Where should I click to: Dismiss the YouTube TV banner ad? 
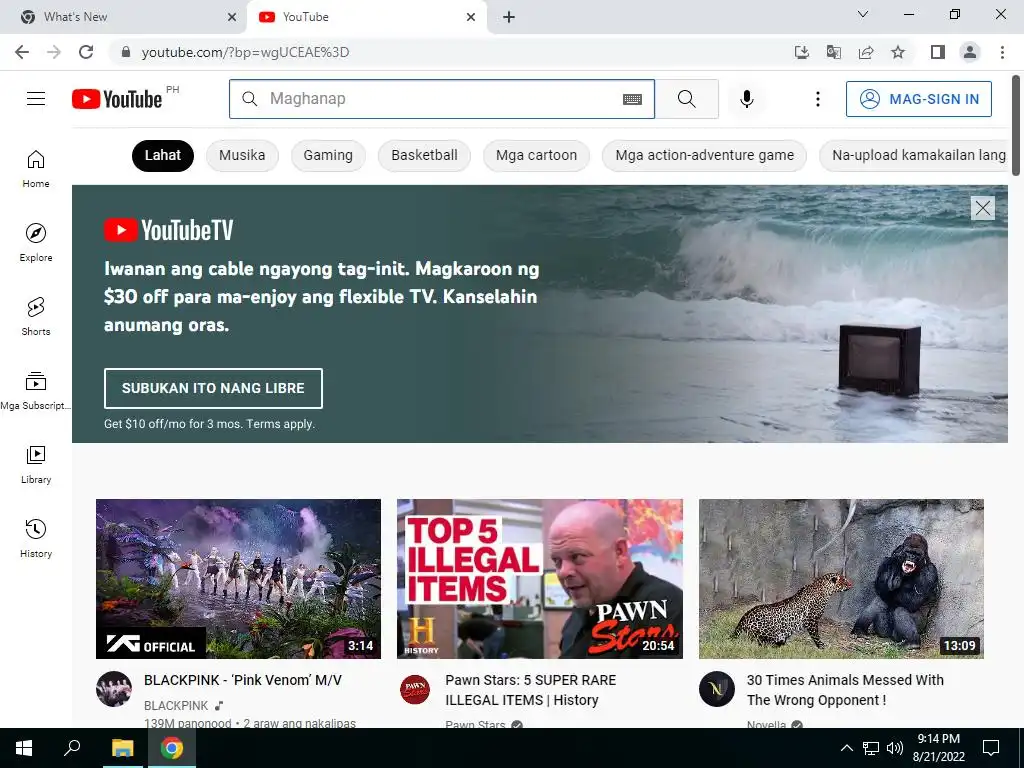pyautogui.click(x=983, y=208)
